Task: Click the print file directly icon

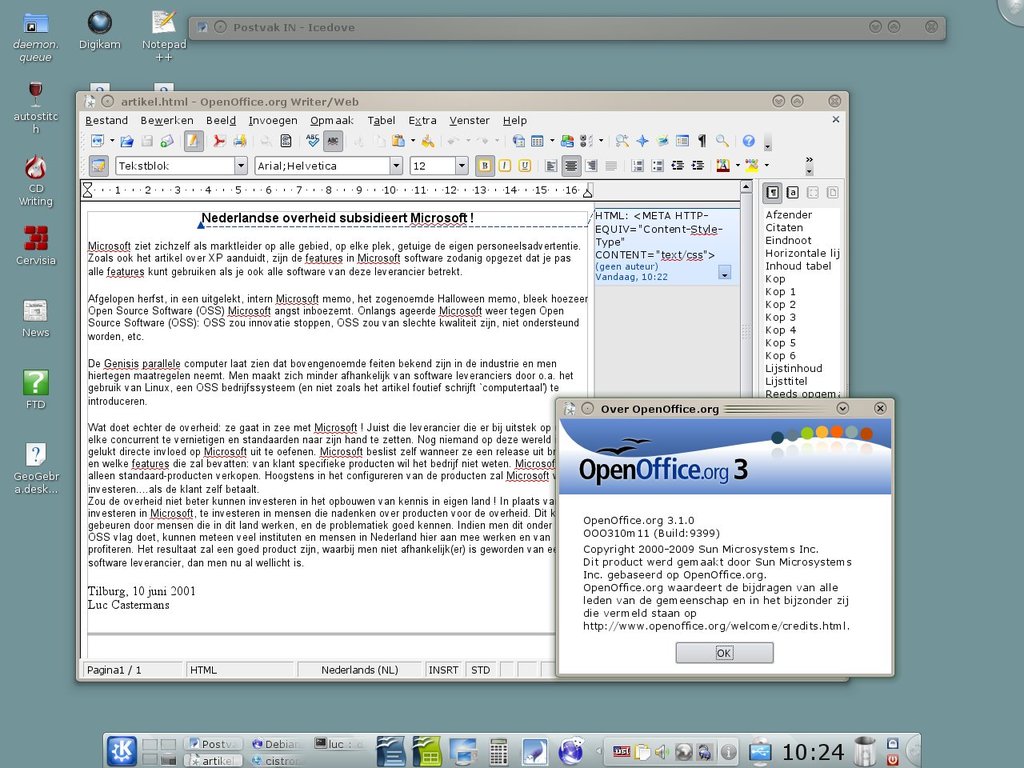Action: (x=240, y=141)
